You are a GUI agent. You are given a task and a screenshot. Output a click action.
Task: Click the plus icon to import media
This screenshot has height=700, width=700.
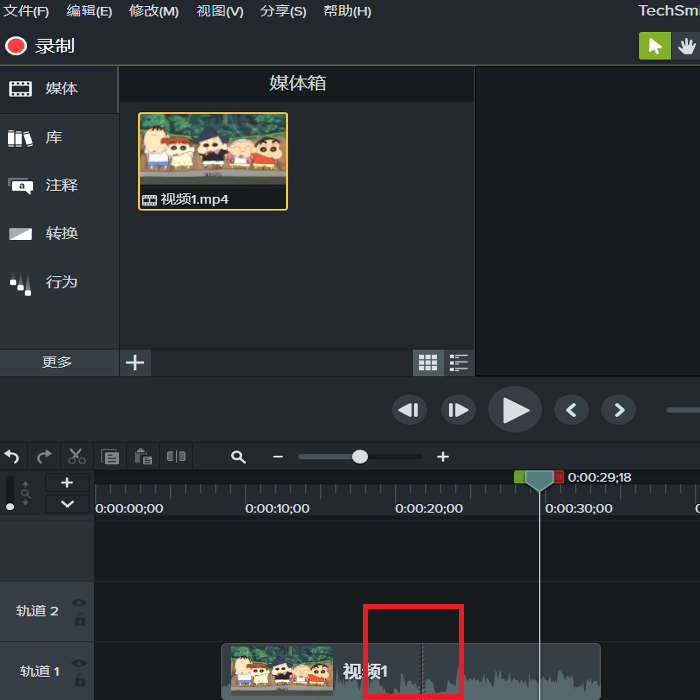tap(135, 362)
